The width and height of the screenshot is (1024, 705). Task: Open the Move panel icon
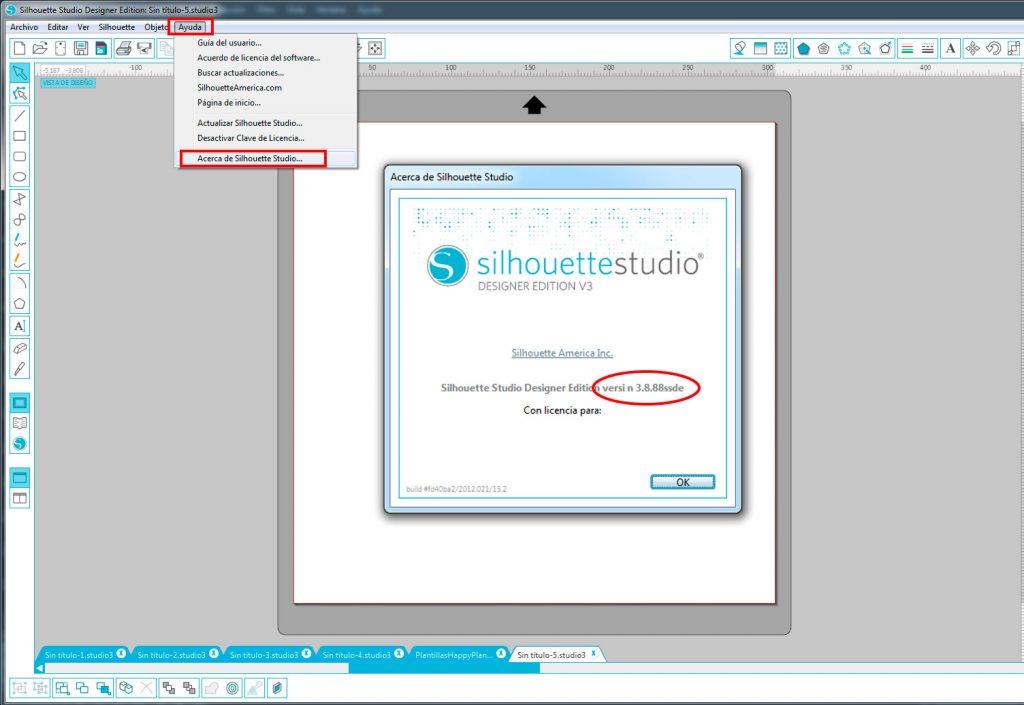(x=972, y=48)
